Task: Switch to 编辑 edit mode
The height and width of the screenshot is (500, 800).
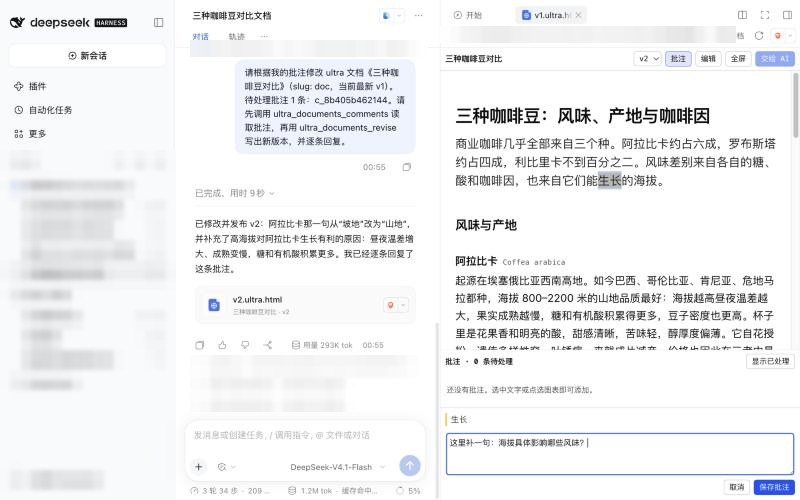Action: (x=708, y=59)
